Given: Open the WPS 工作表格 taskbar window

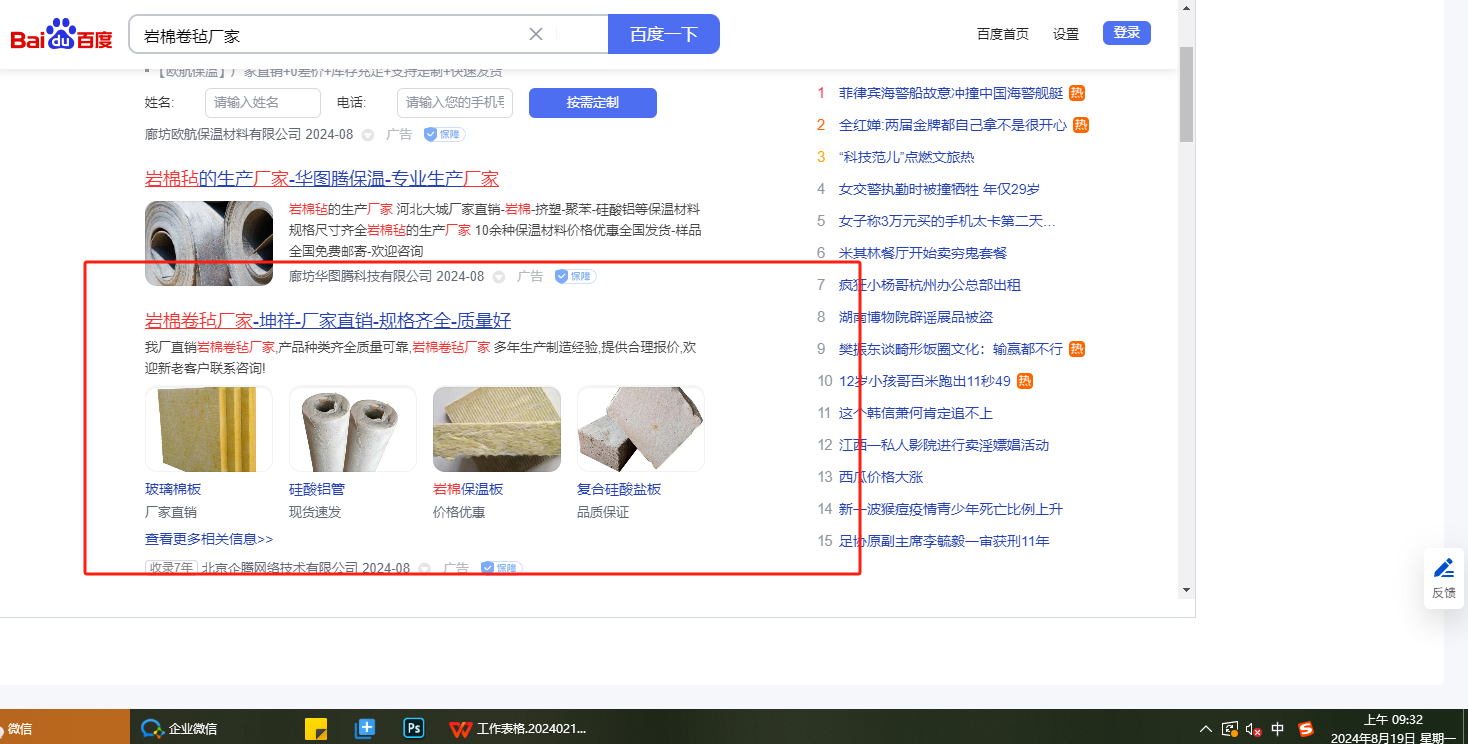Looking at the screenshot, I should click(518, 728).
